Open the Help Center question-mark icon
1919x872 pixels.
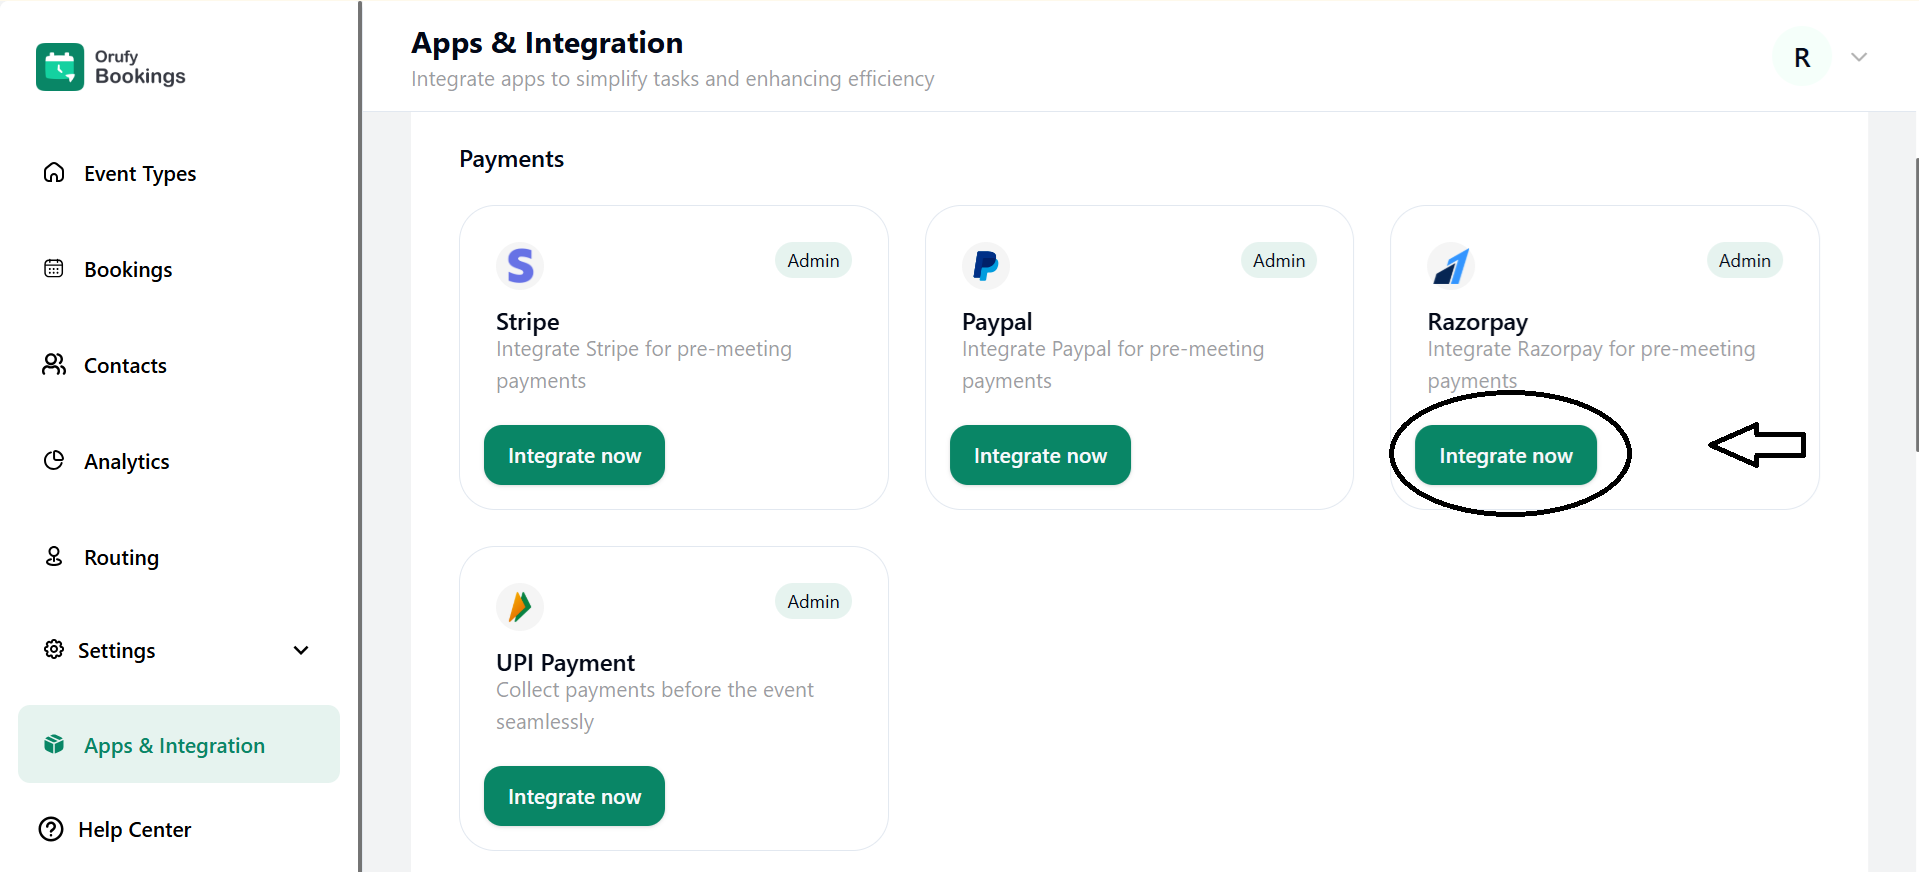pos(51,829)
